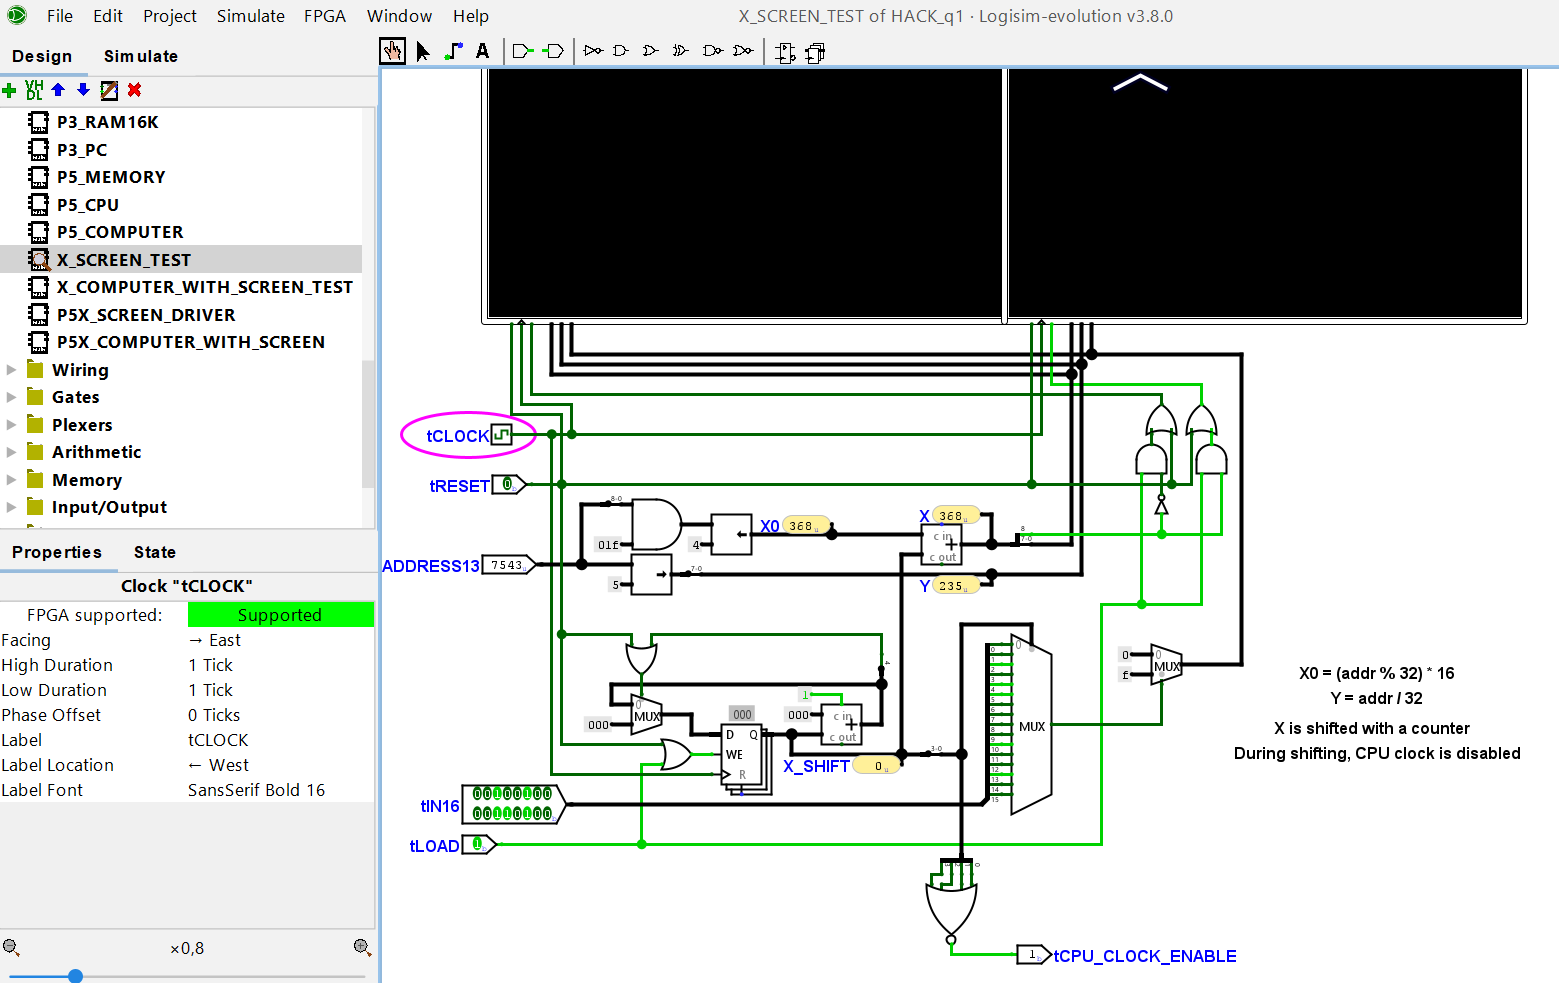Viewport: 1559px width, 983px height.
Task: Open the FPGA menu
Action: pyautogui.click(x=324, y=16)
